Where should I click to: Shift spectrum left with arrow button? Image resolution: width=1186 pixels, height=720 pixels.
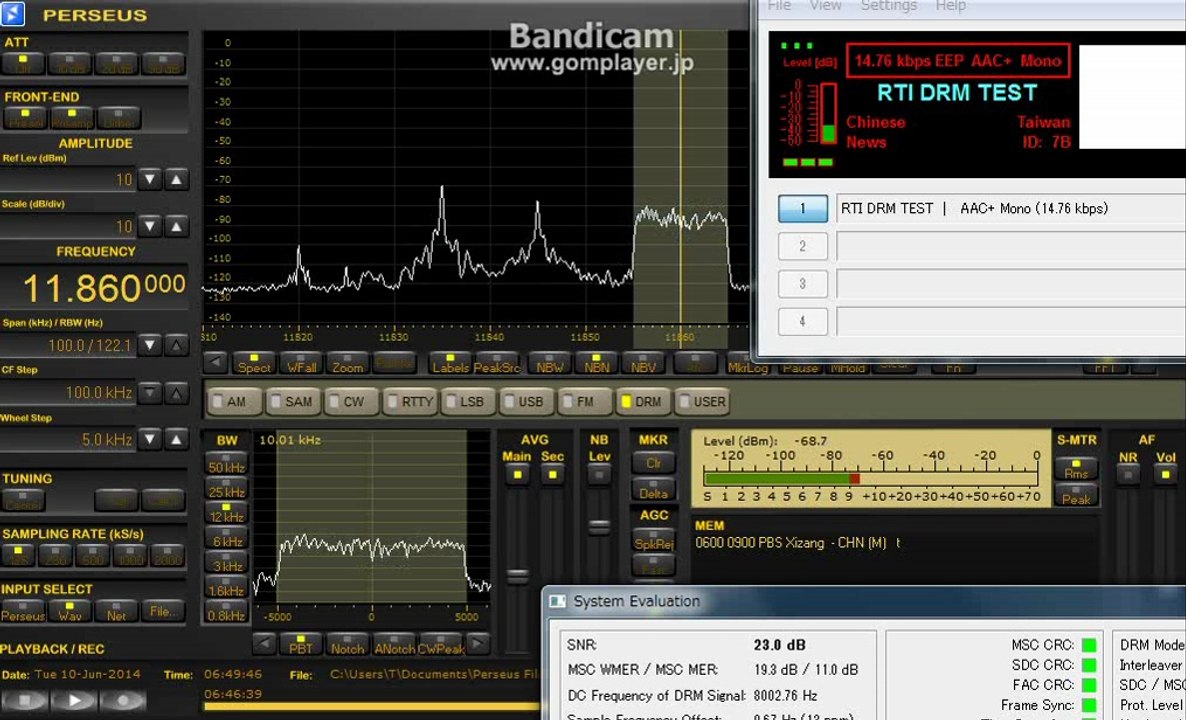(x=216, y=363)
